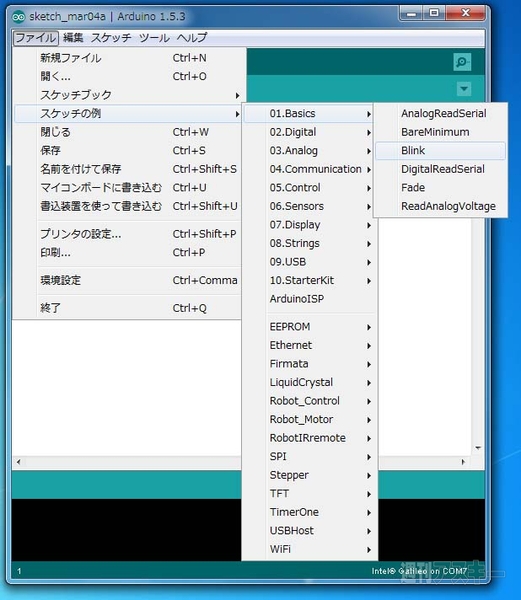Open the BareMinimum example

point(441,132)
